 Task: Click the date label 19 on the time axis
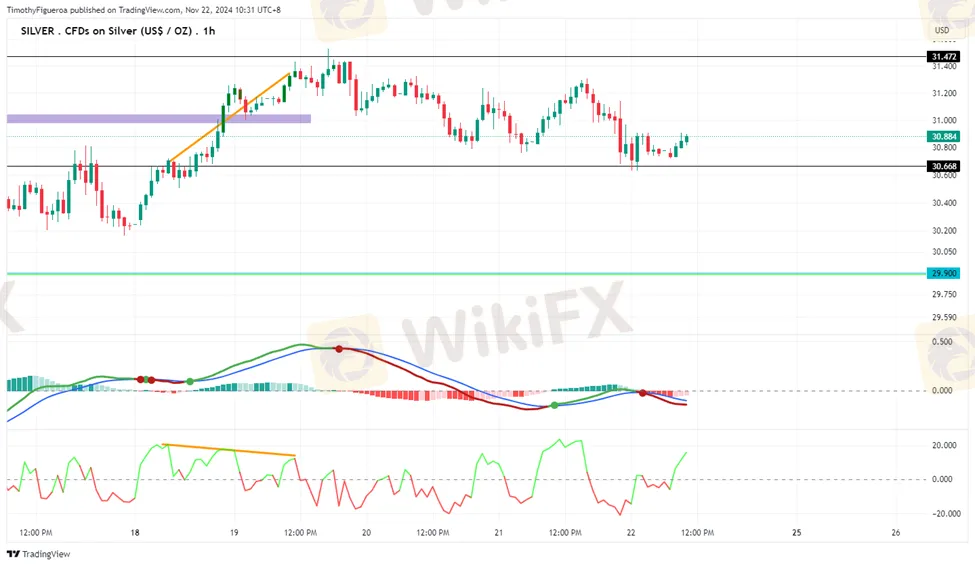click(234, 533)
